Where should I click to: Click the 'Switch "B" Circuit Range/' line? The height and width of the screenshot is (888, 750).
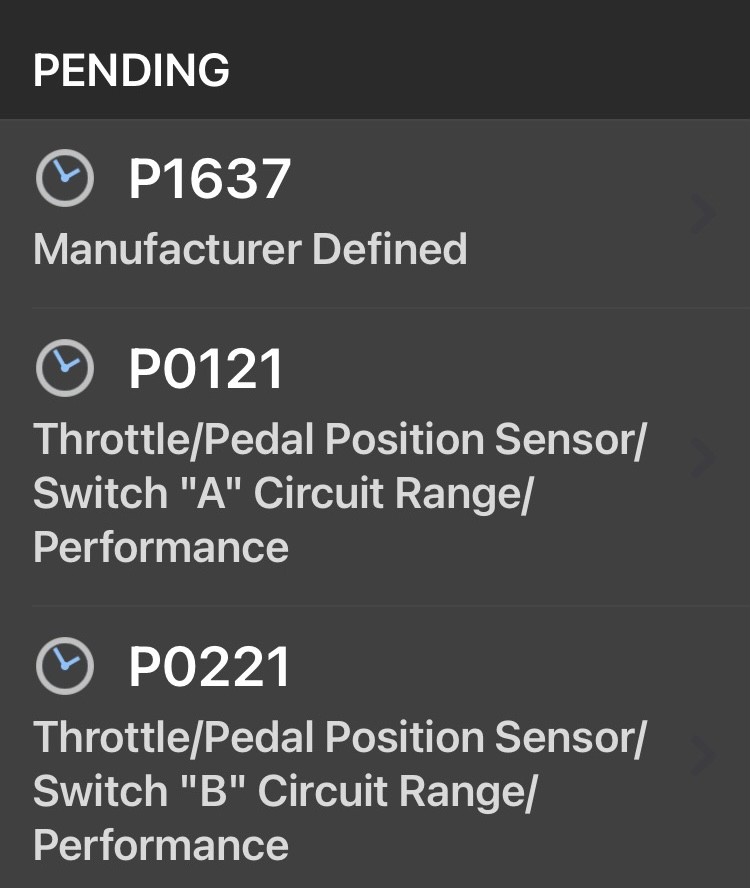[x=285, y=792]
